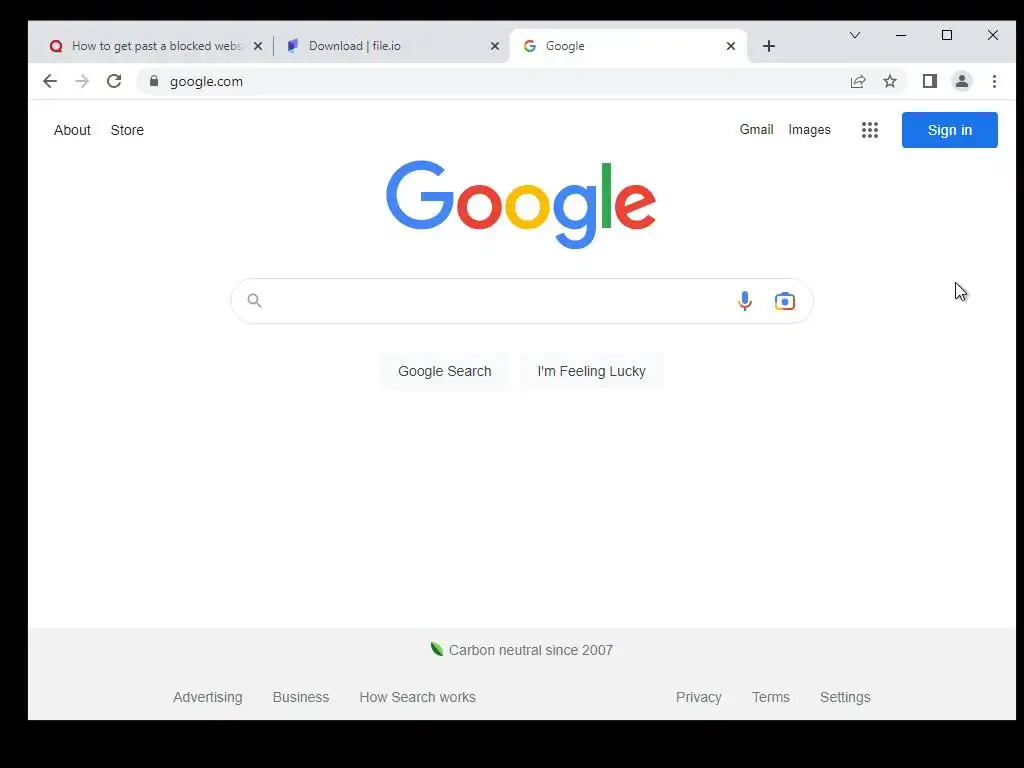The height and width of the screenshot is (768, 1024).
Task: Open the Chrome profile avatar
Action: tap(961, 82)
